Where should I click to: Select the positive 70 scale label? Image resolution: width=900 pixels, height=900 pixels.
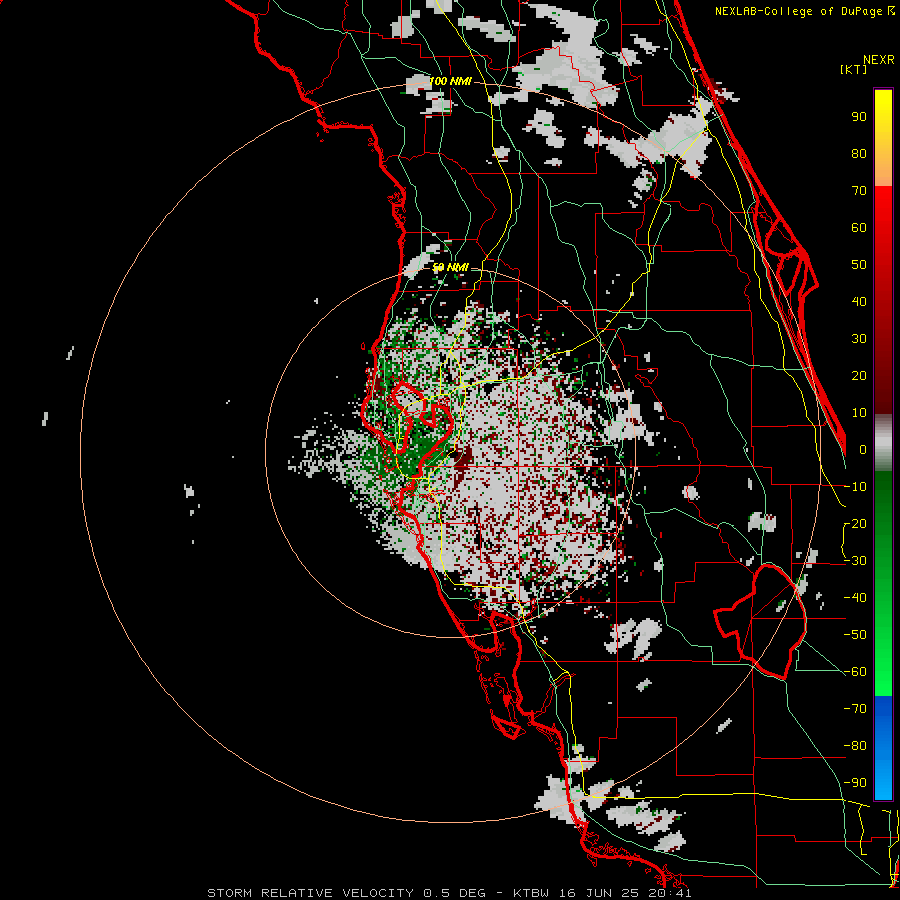(859, 191)
